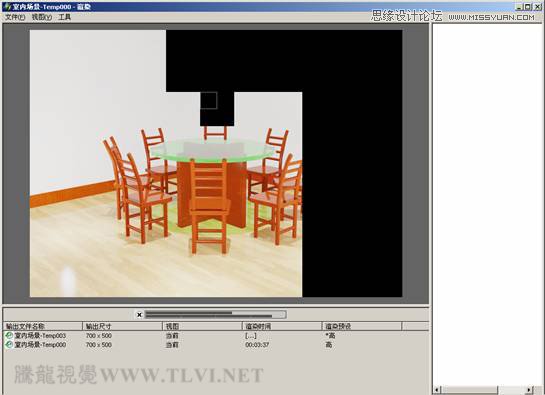
Task: Click the icon beside 室内场景-Temp003 entry
Action: 9,336
